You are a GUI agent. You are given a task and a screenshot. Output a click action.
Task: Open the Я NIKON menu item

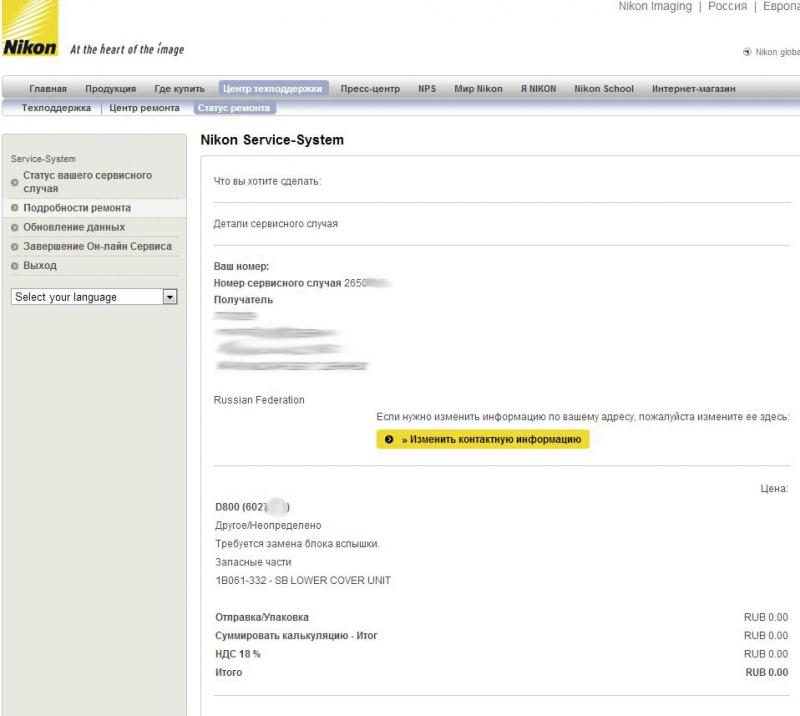coord(538,88)
